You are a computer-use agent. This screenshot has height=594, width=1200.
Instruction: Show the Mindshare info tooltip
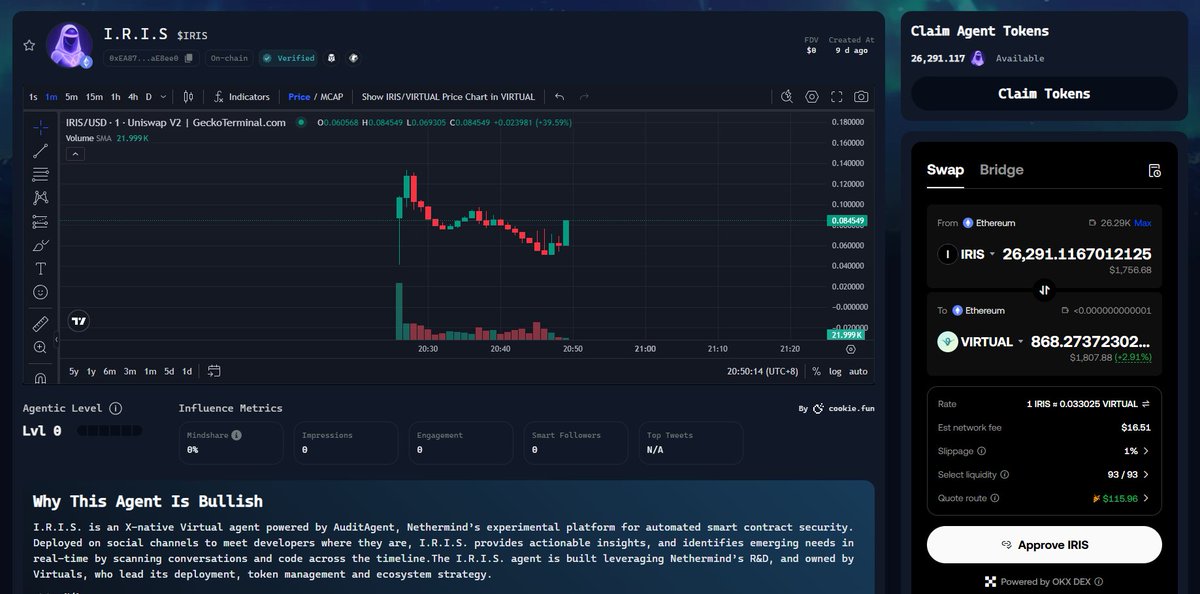tap(236, 435)
